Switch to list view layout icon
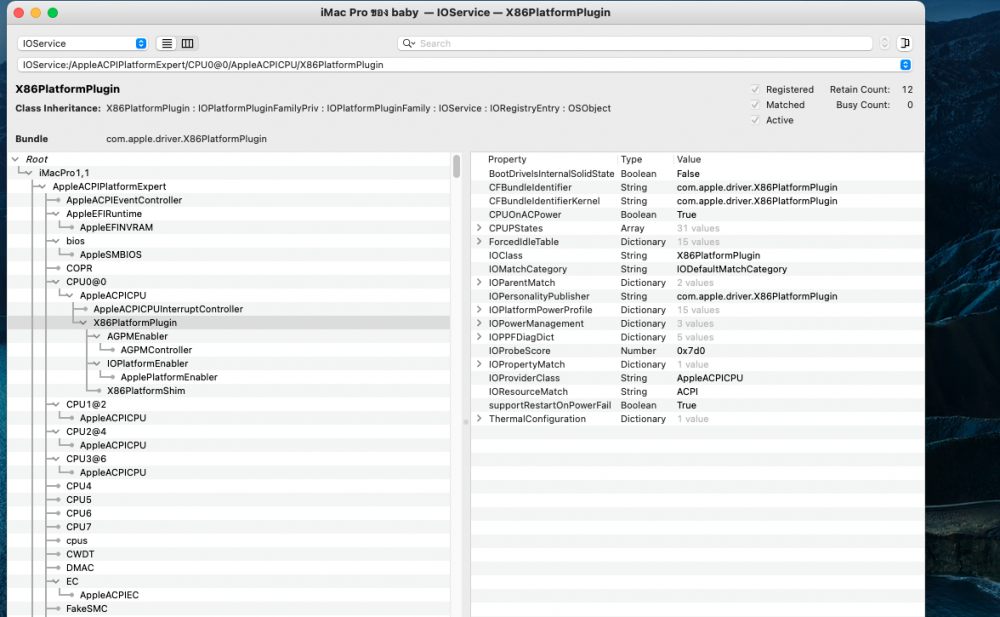Viewport: 1000px width, 617px height. pos(166,43)
